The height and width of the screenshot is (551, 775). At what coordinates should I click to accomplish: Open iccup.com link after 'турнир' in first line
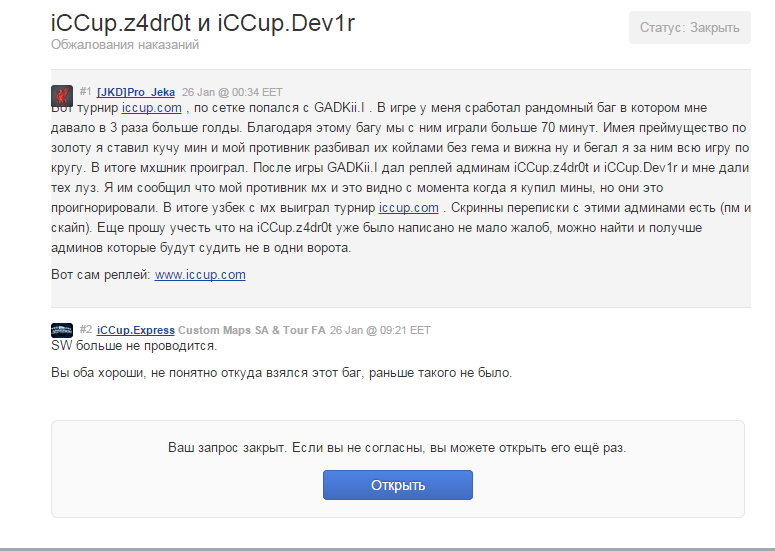pyautogui.click(x=152, y=108)
